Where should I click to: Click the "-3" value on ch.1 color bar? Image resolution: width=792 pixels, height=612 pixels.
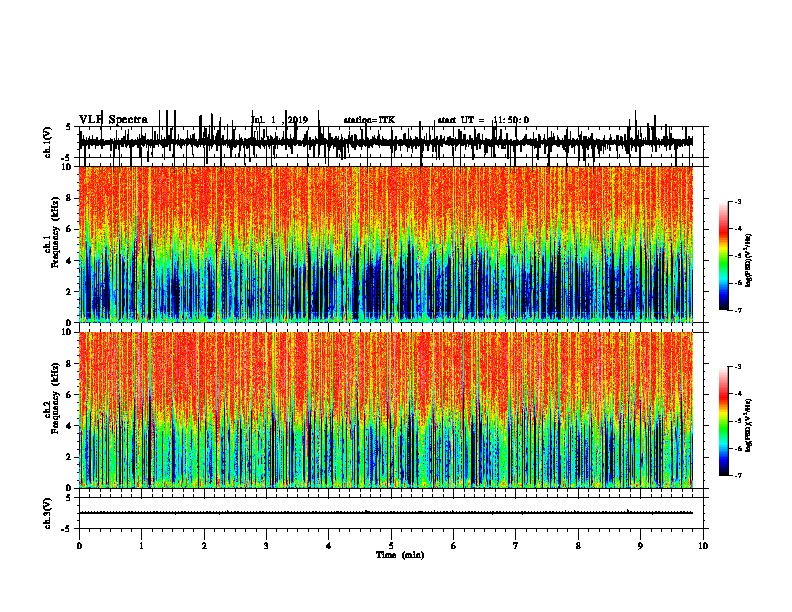(737, 202)
